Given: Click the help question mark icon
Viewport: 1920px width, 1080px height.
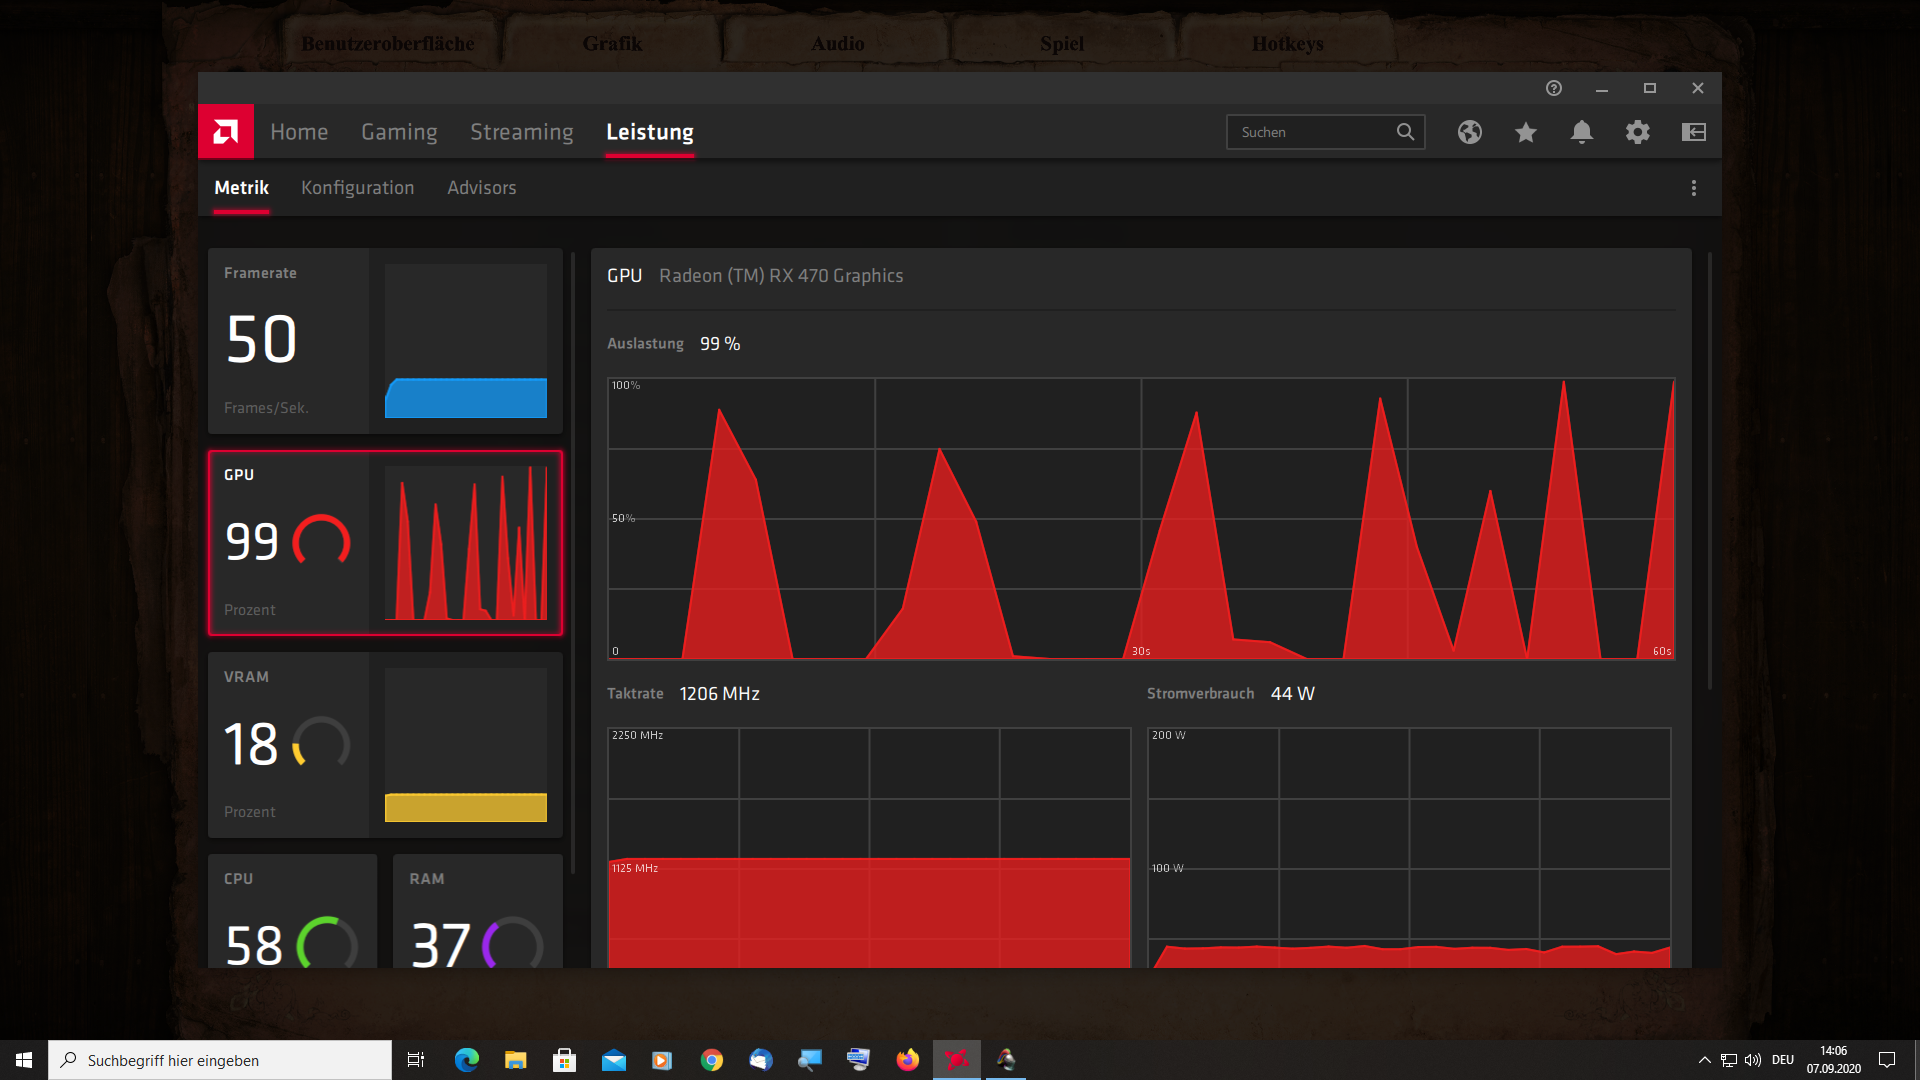Looking at the screenshot, I should click(x=1553, y=88).
